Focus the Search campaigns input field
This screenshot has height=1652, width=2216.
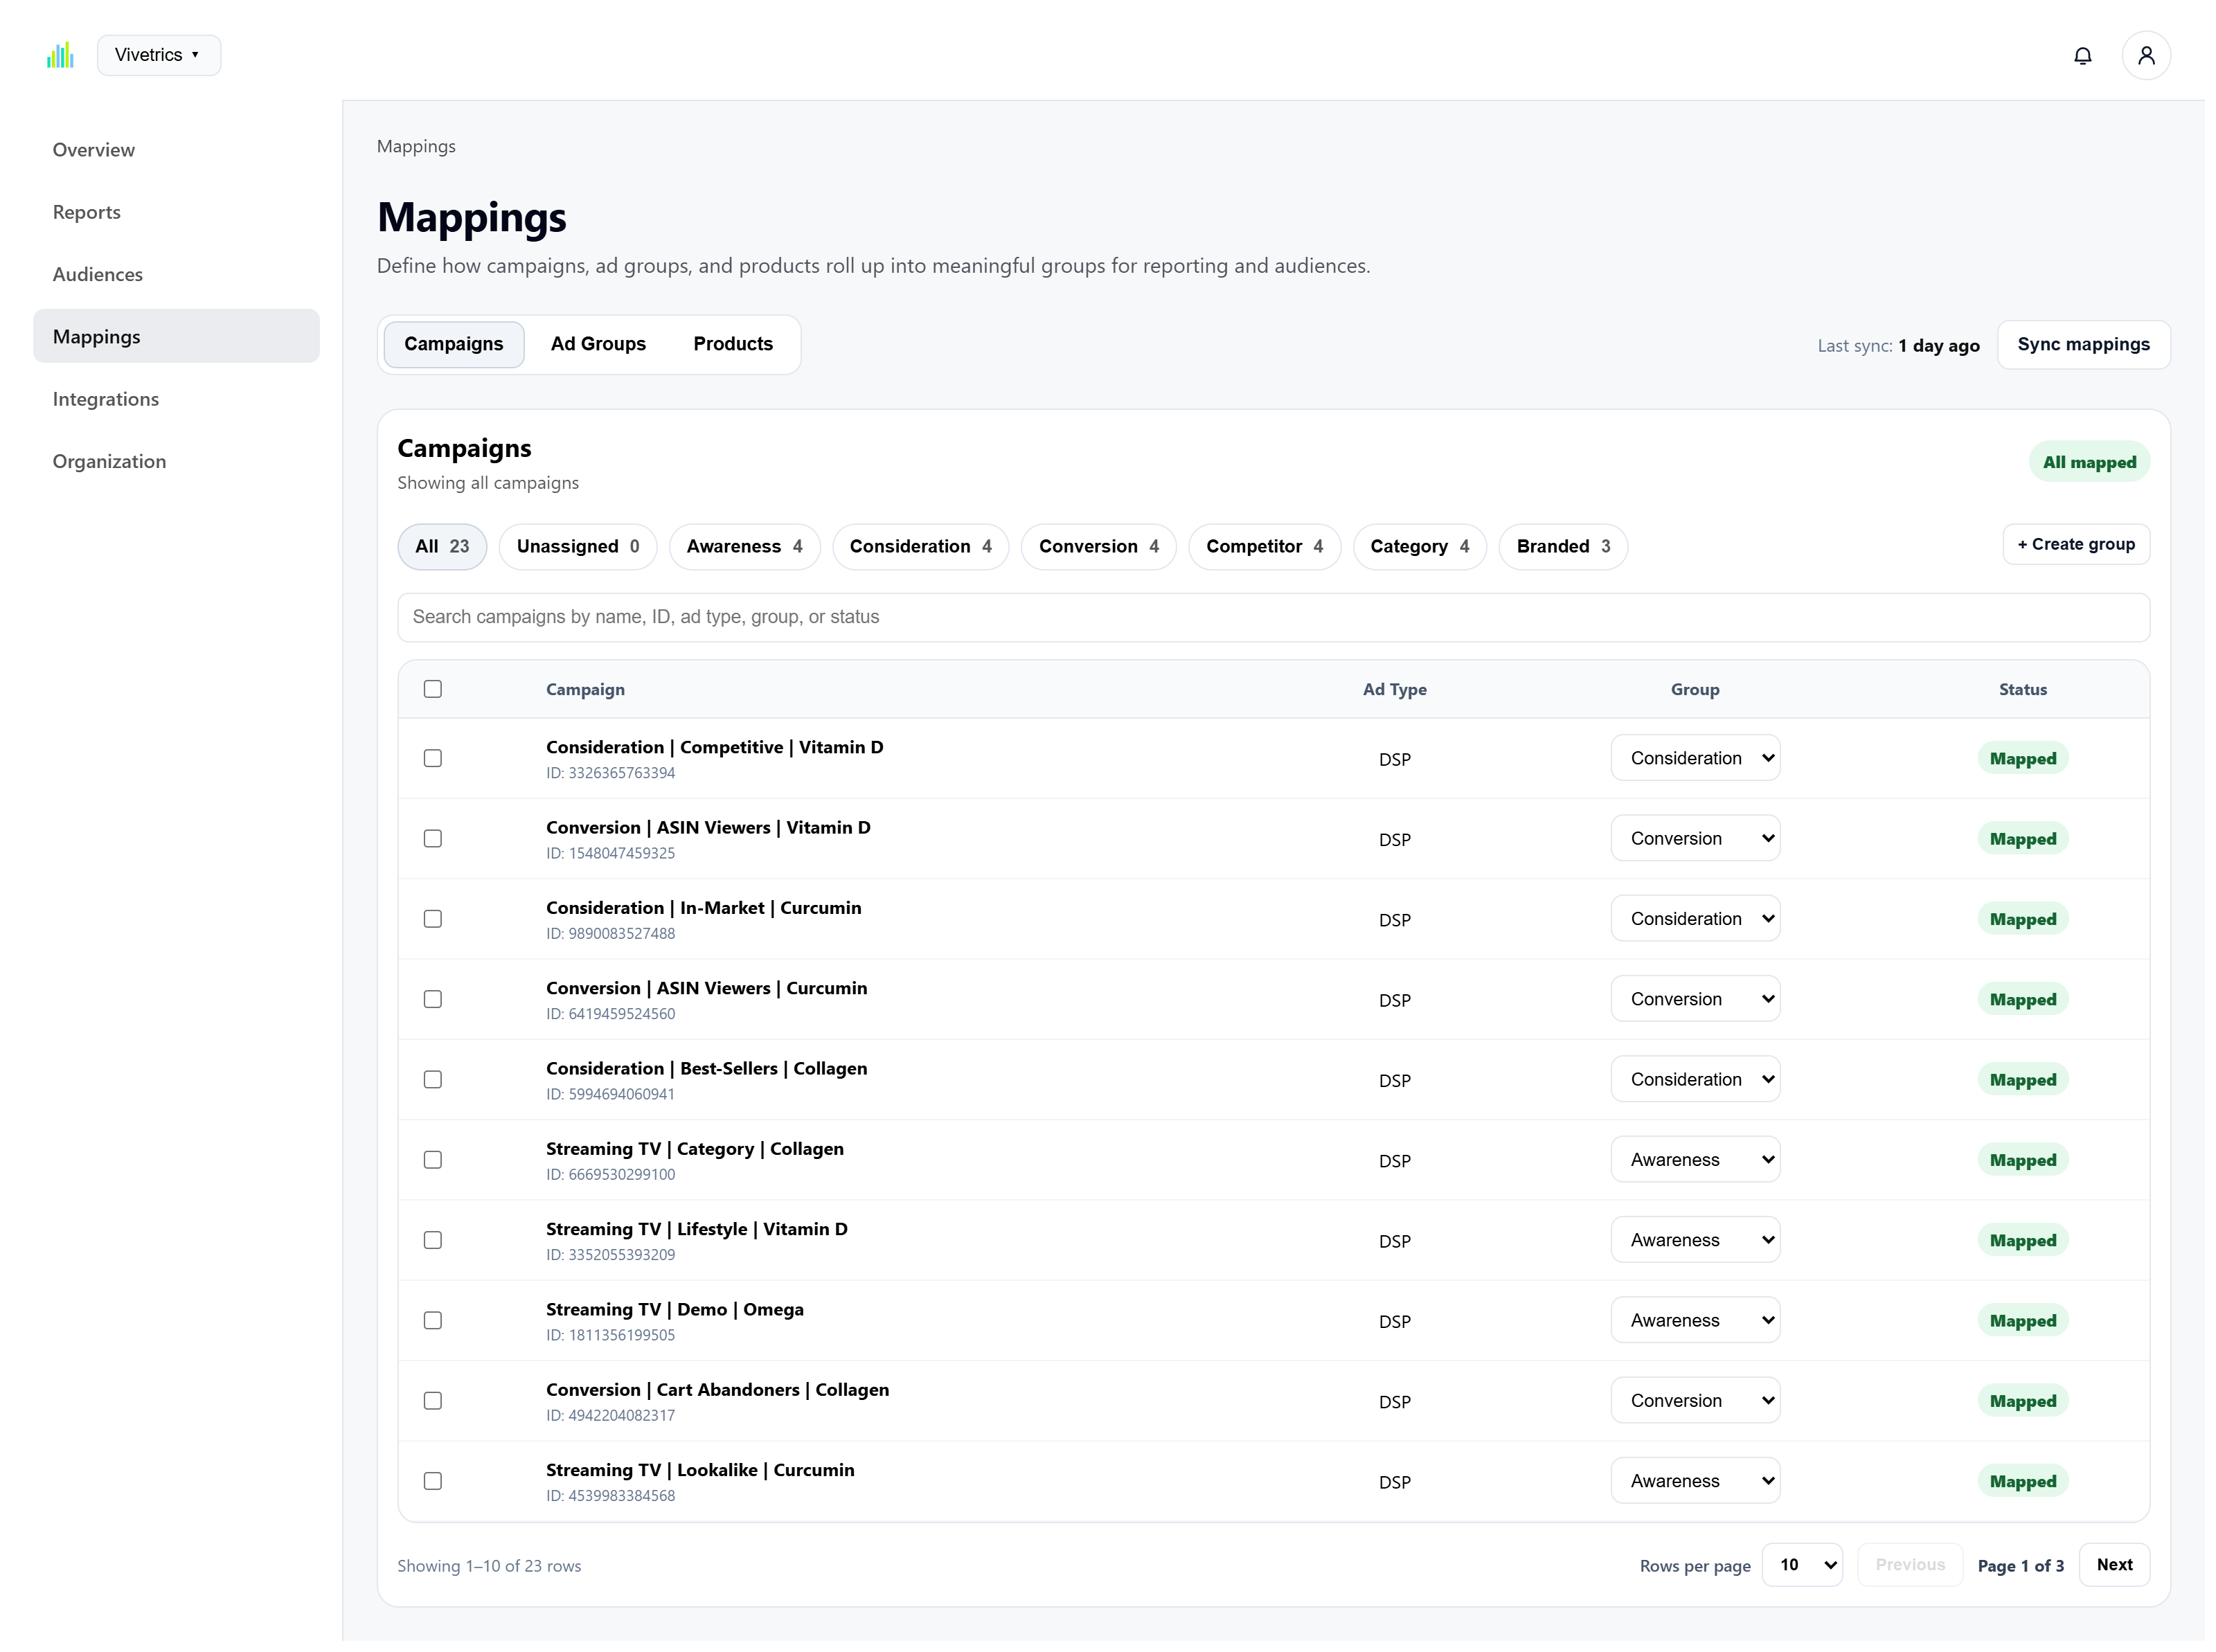pos(1273,617)
